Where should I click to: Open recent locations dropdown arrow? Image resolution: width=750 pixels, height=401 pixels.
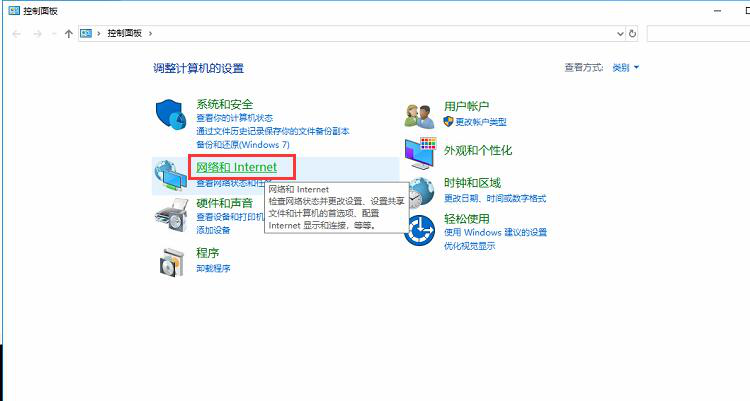pyautogui.click(x=54, y=34)
